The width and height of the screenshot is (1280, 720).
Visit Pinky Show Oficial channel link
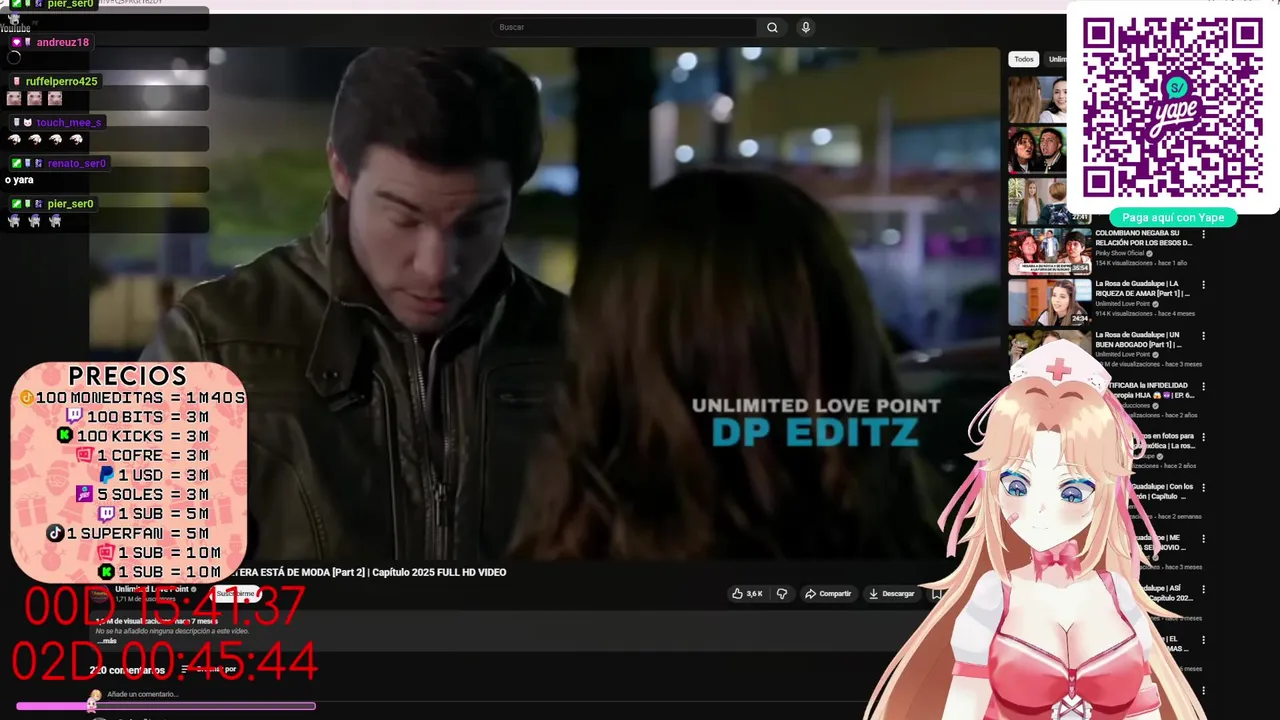1119,253
